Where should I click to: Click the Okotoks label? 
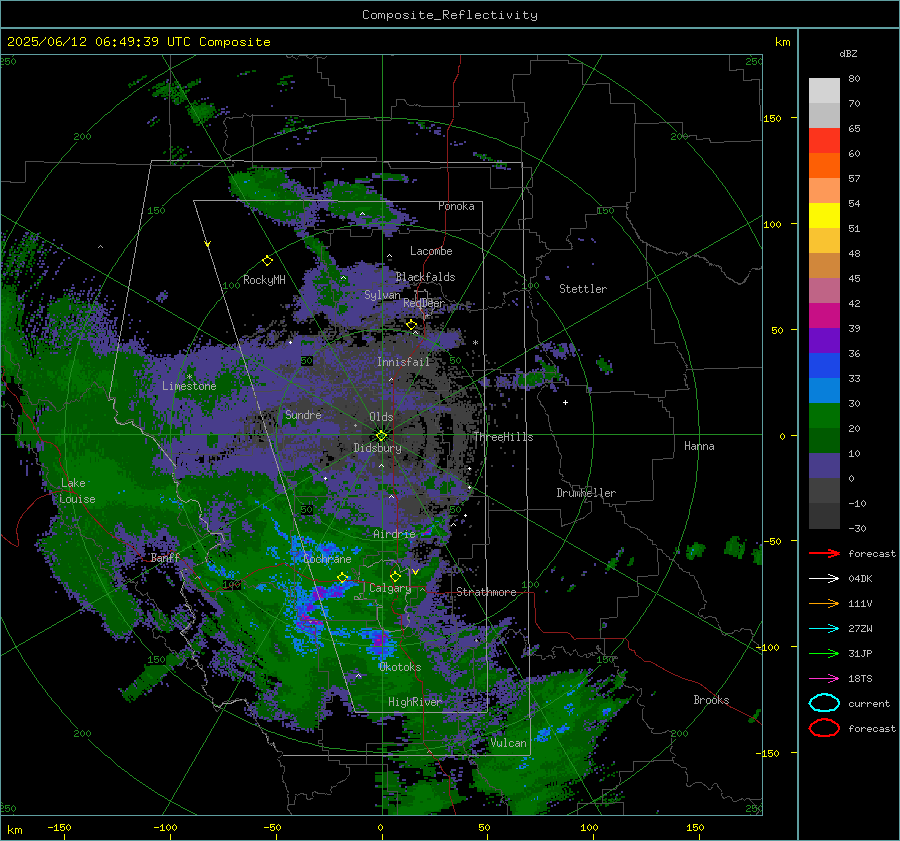point(400,667)
